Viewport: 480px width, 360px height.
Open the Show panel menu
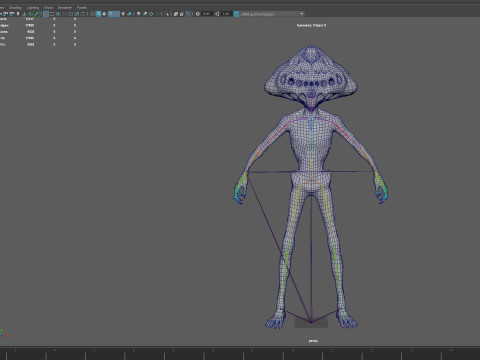[x=49, y=7]
